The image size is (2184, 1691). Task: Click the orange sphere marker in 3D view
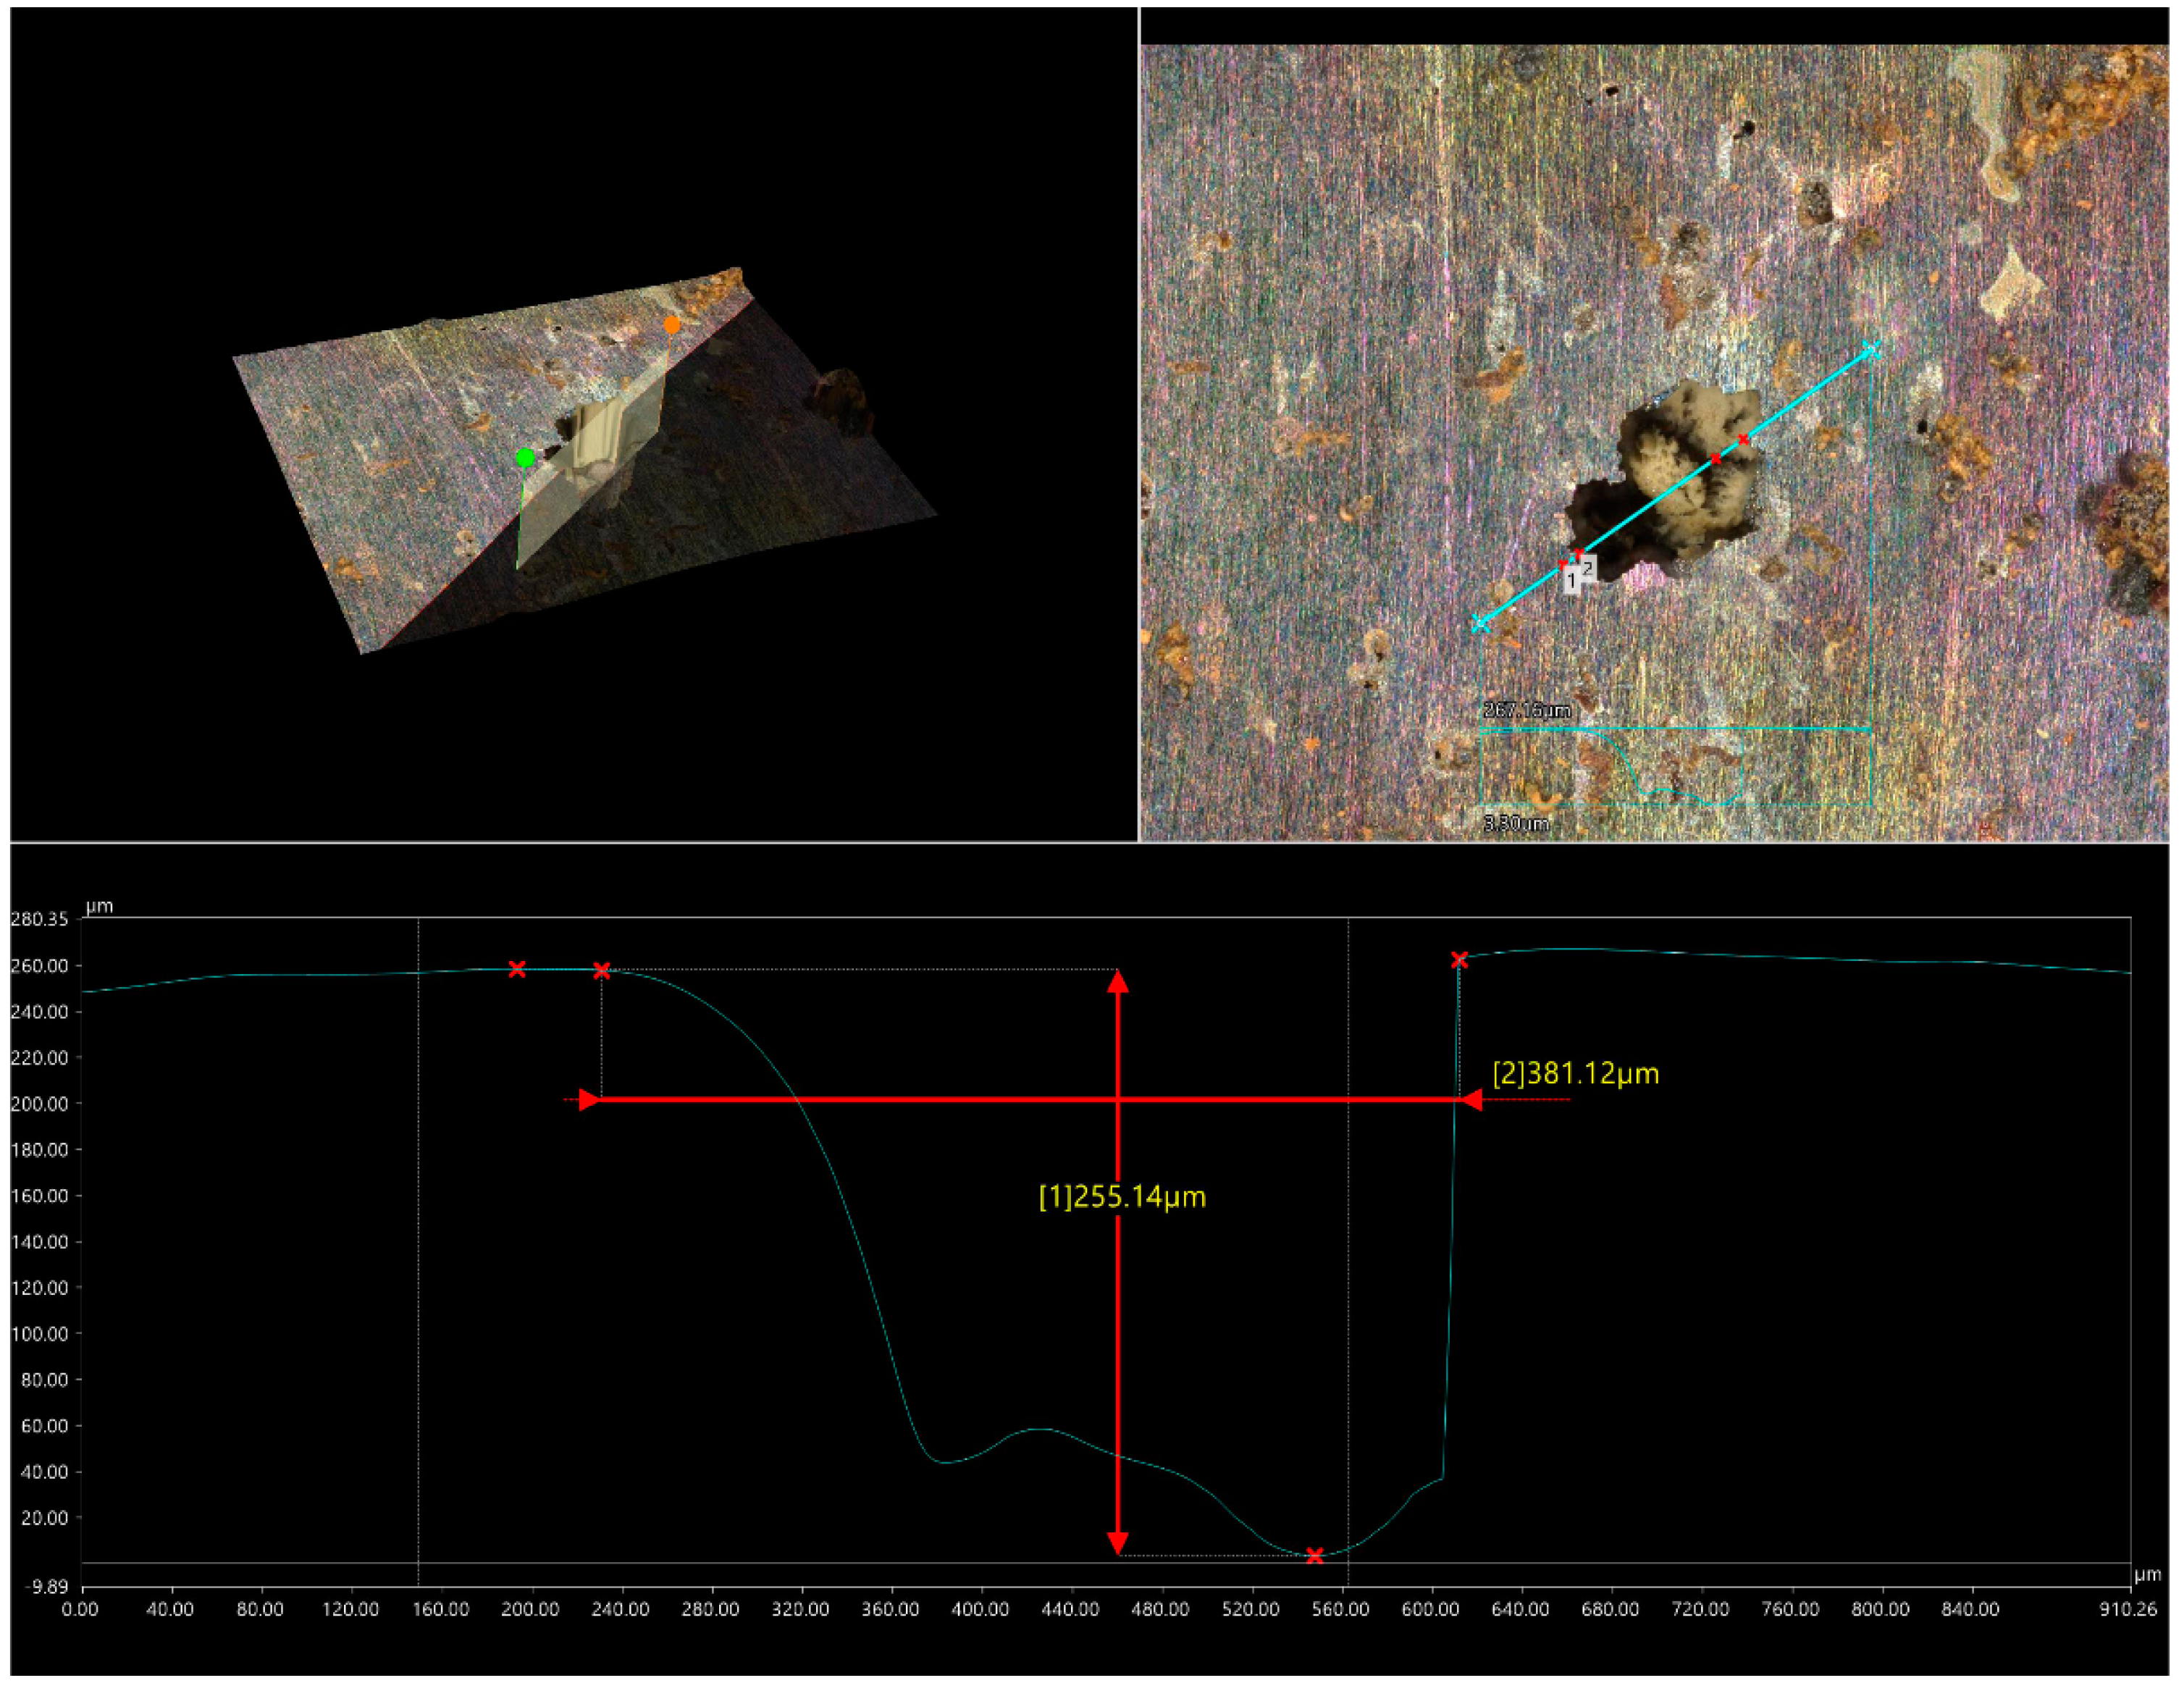(672, 325)
